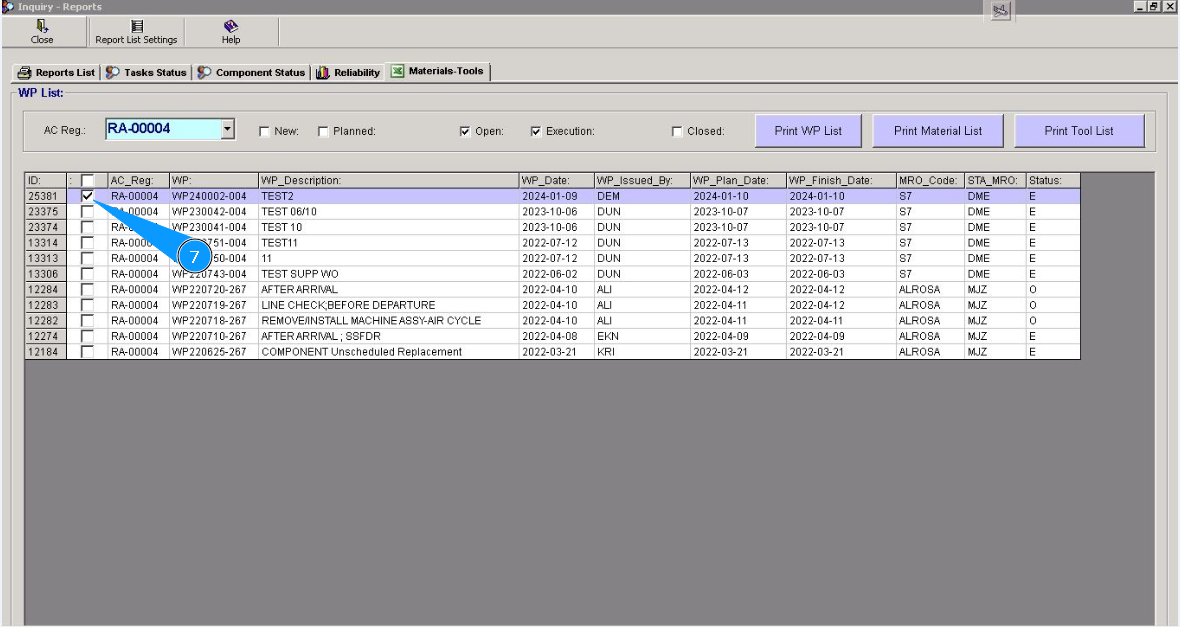
Task: Click the Print Tool List button
Action: pyautogui.click(x=1078, y=131)
